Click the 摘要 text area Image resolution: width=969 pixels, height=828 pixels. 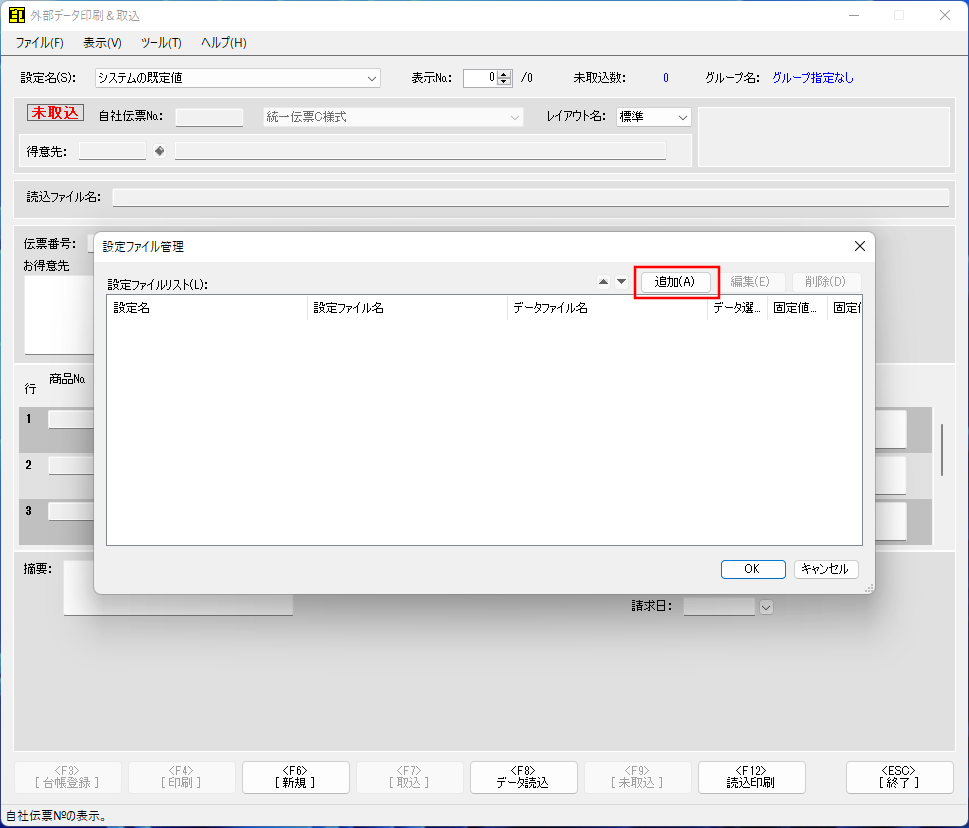pos(178,587)
